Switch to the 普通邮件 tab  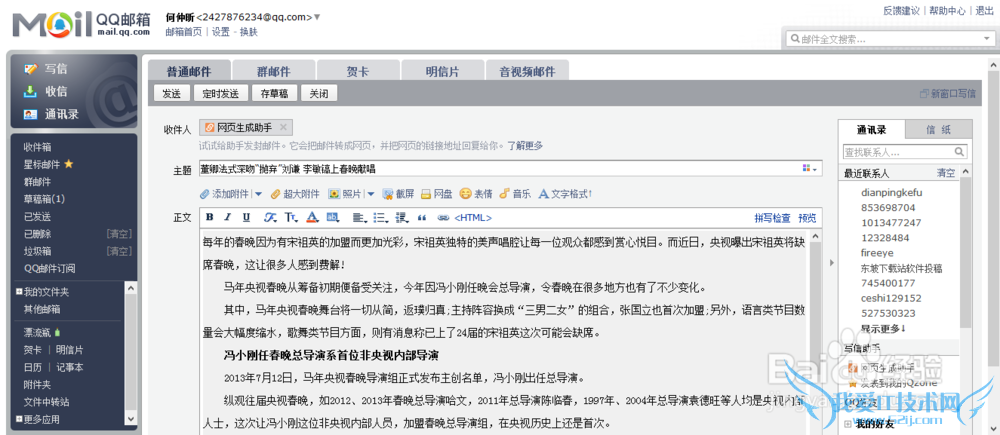(189, 71)
